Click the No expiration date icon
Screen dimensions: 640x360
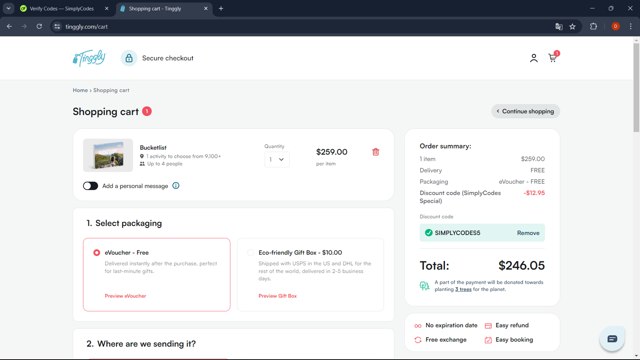point(418,326)
